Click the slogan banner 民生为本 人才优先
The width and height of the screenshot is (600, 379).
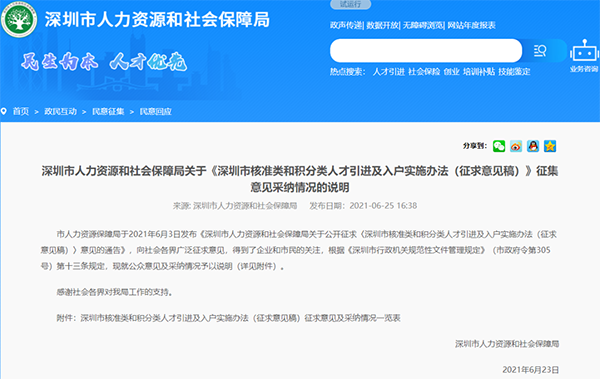point(104,62)
